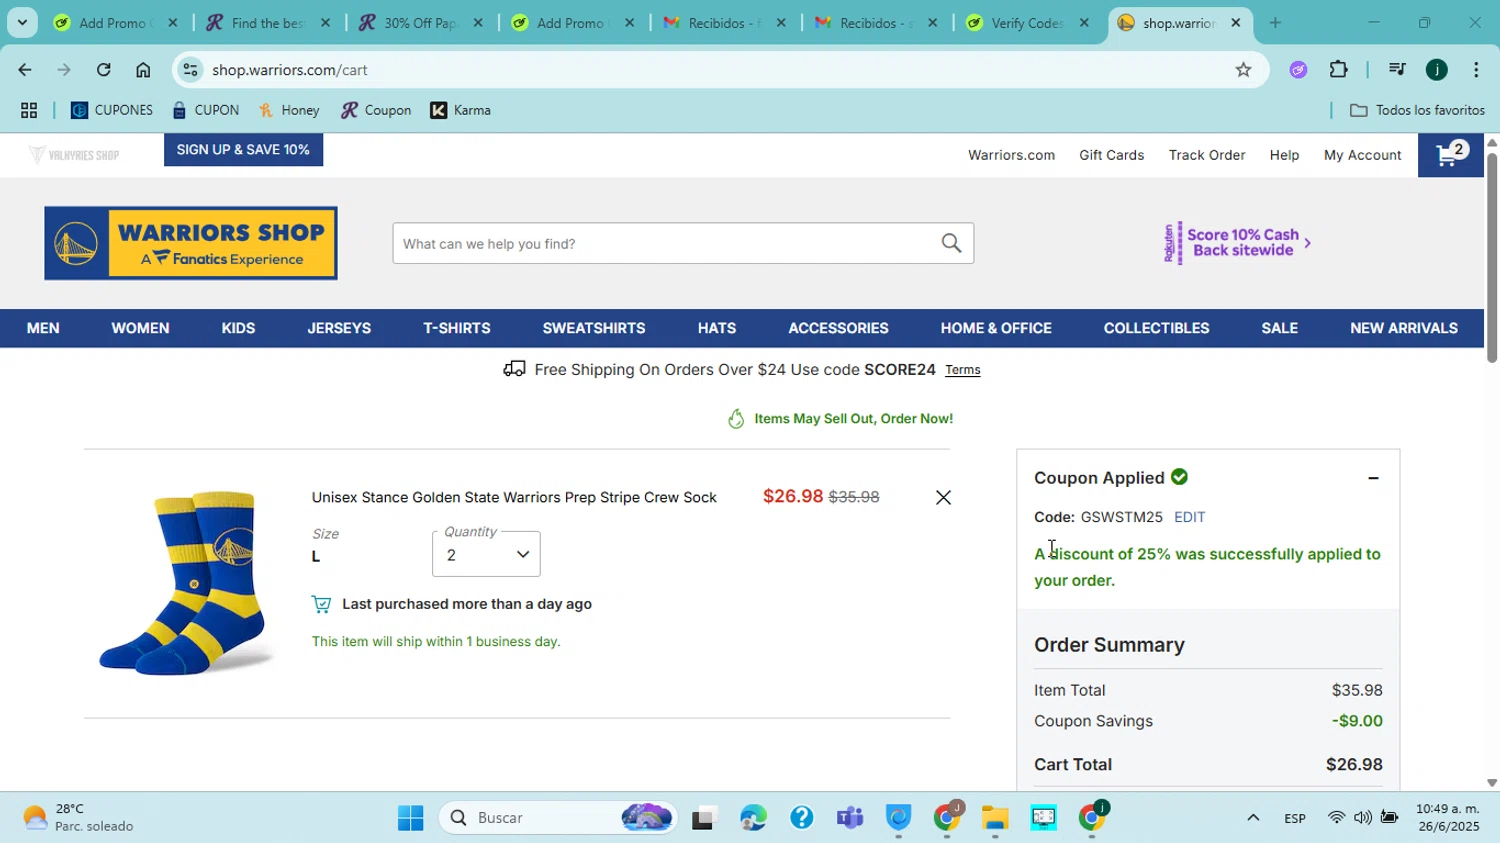The height and width of the screenshot is (843, 1500).
Task: Open the Honey bookmark
Action: 289,110
